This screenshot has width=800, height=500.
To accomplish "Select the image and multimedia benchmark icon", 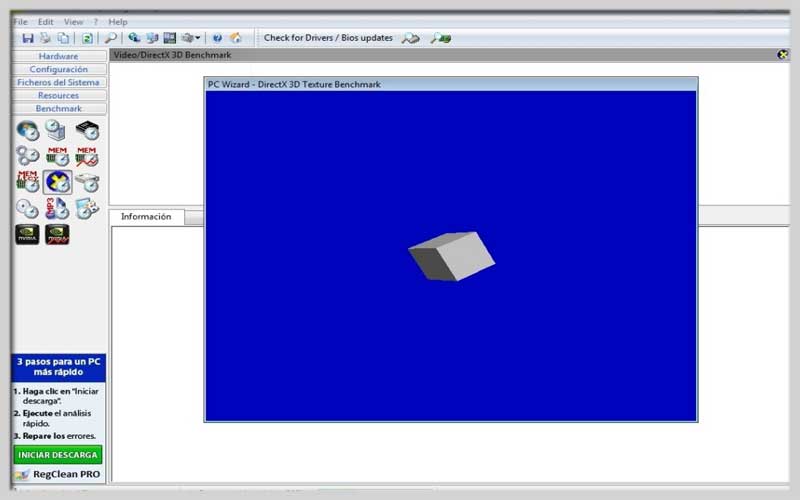I will pyautogui.click(x=87, y=209).
